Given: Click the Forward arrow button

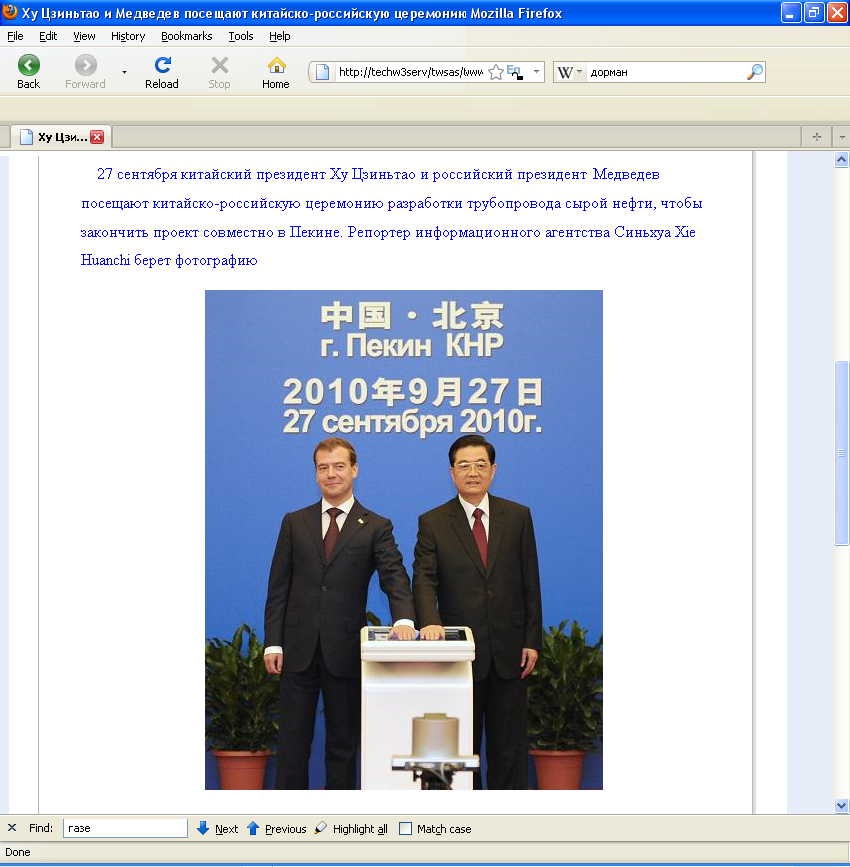Looking at the screenshot, I should (86, 65).
